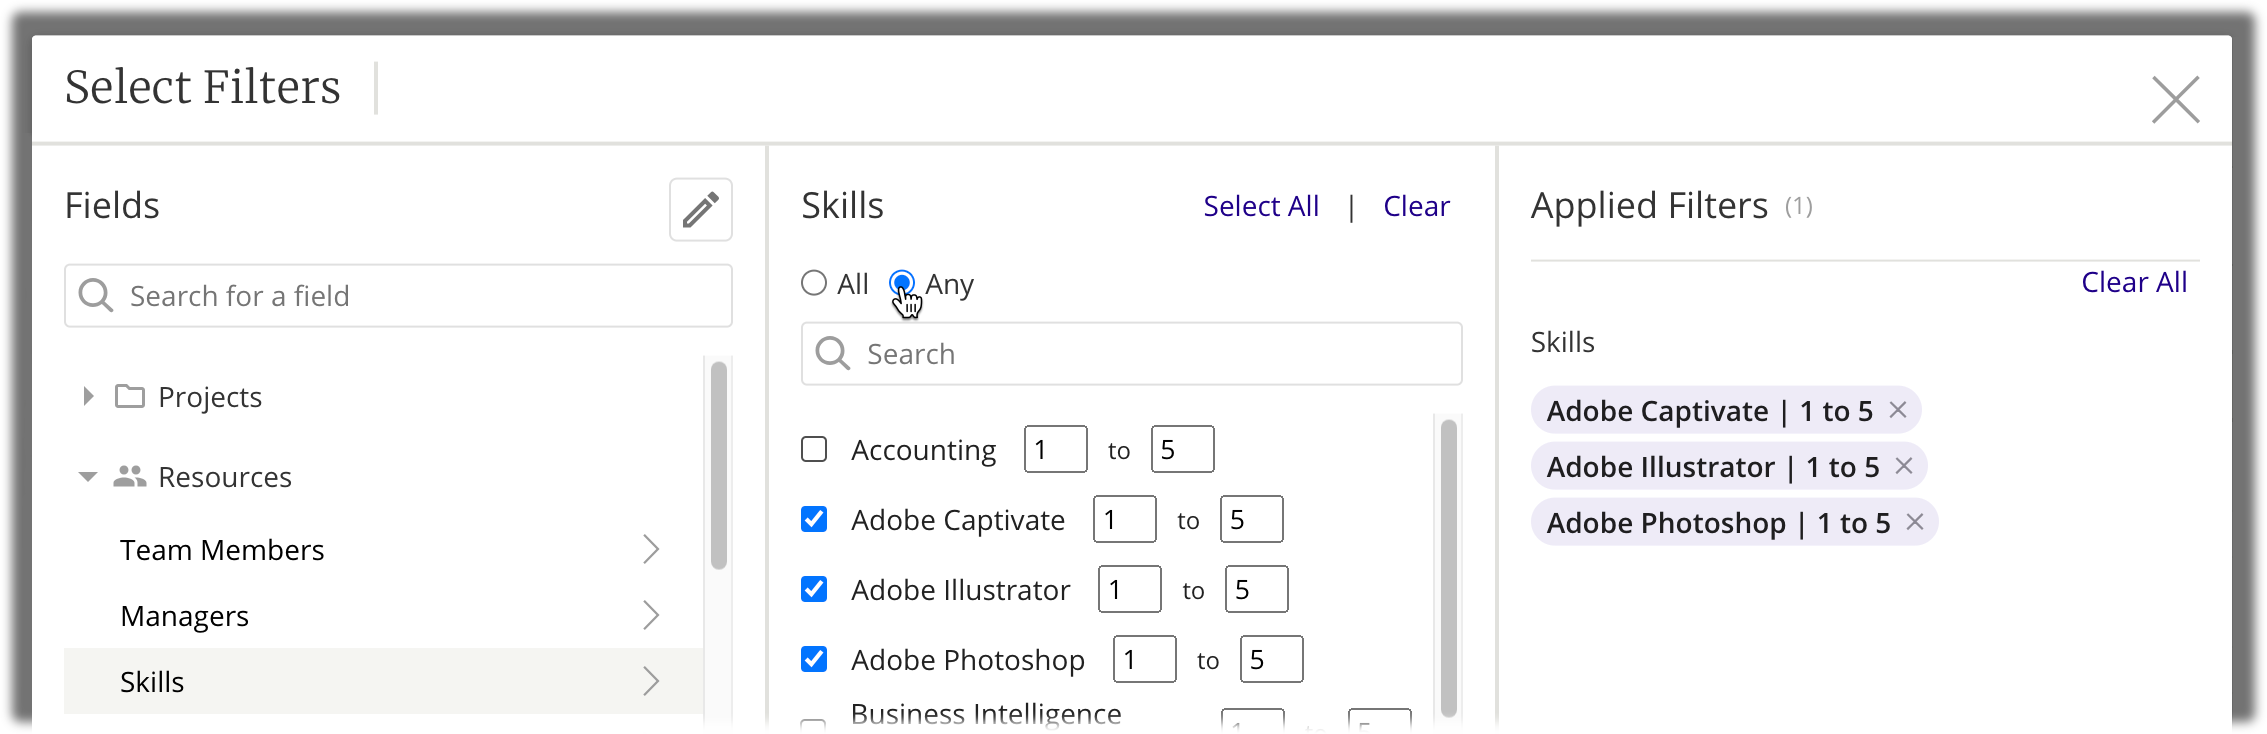The height and width of the screenshot is (734, 2267).
Task: Click the Skills Search input box
Action: pos(1131,353)
